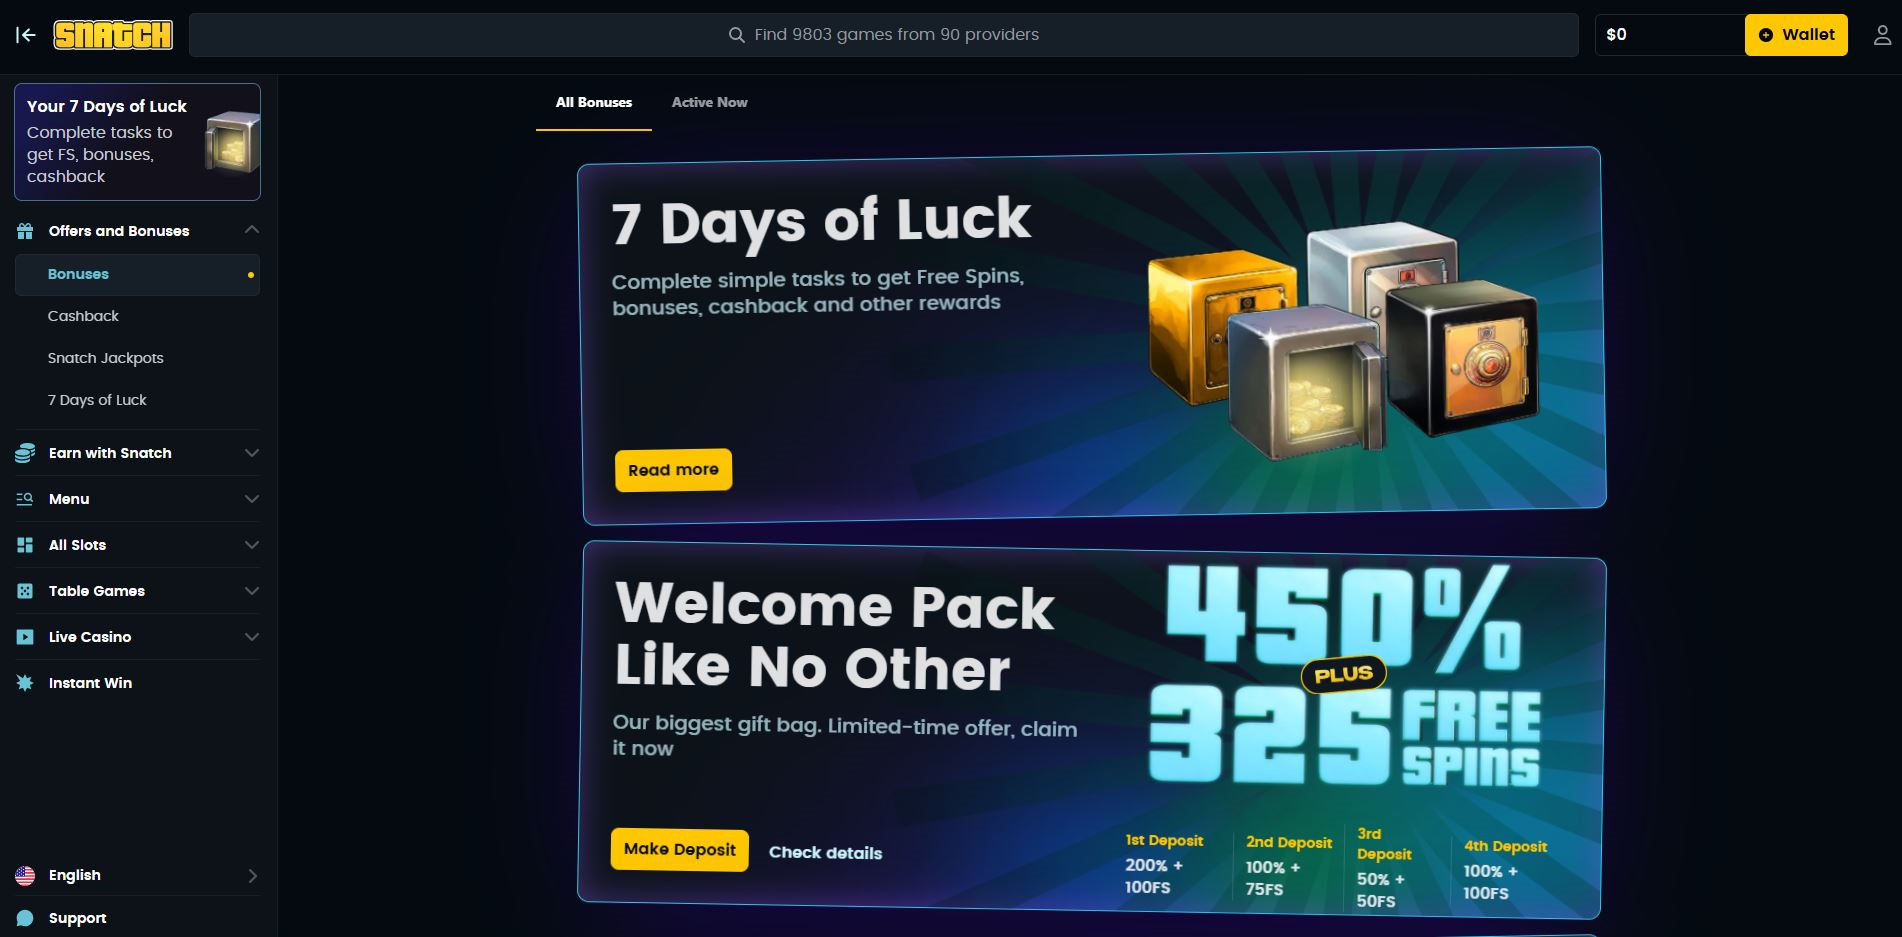Collapse the Offers and Bonuses section
1902x937 pixels.
[252, 230]
